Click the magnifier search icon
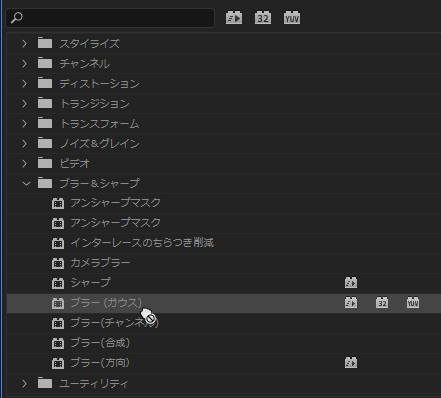 pos(17,18)
